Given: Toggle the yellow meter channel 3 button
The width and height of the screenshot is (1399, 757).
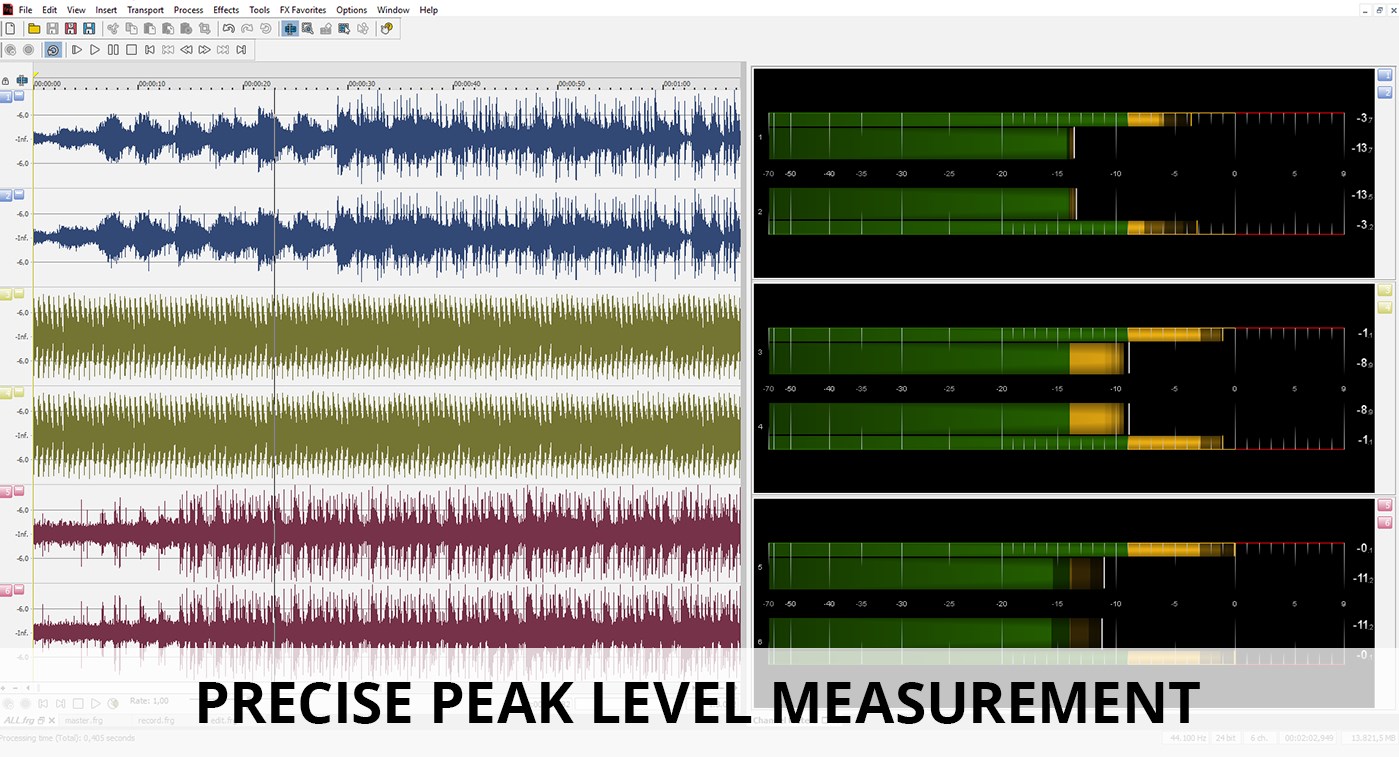Looking at the screenshot, I should (x=1385, y=290).
